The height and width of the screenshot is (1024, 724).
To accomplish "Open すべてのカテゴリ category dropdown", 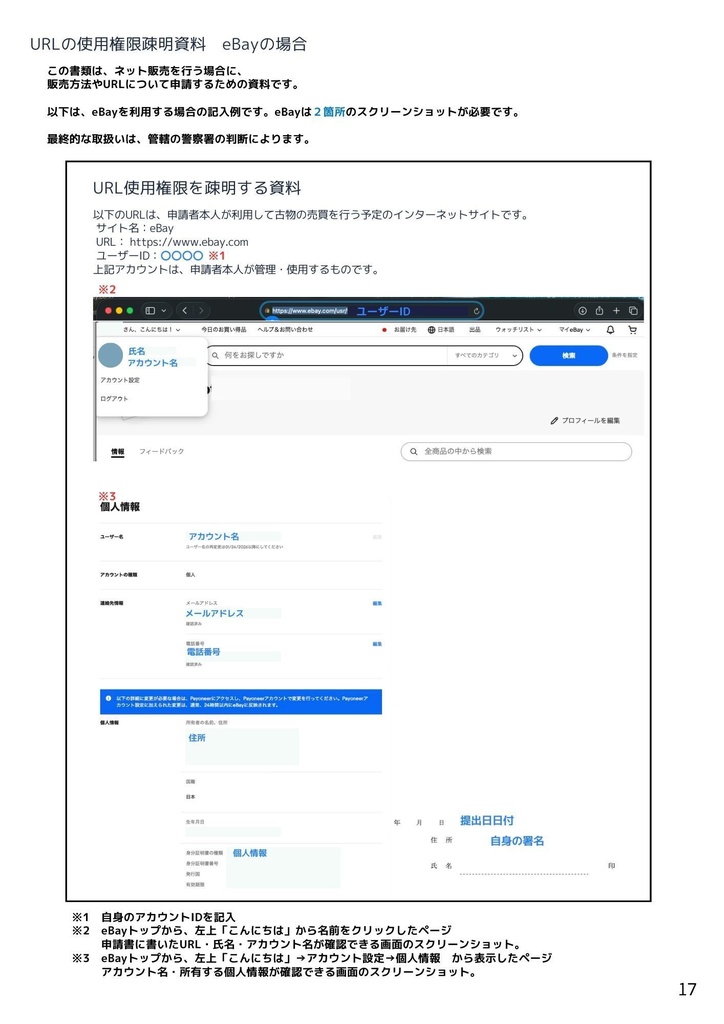I will point(486,355).
